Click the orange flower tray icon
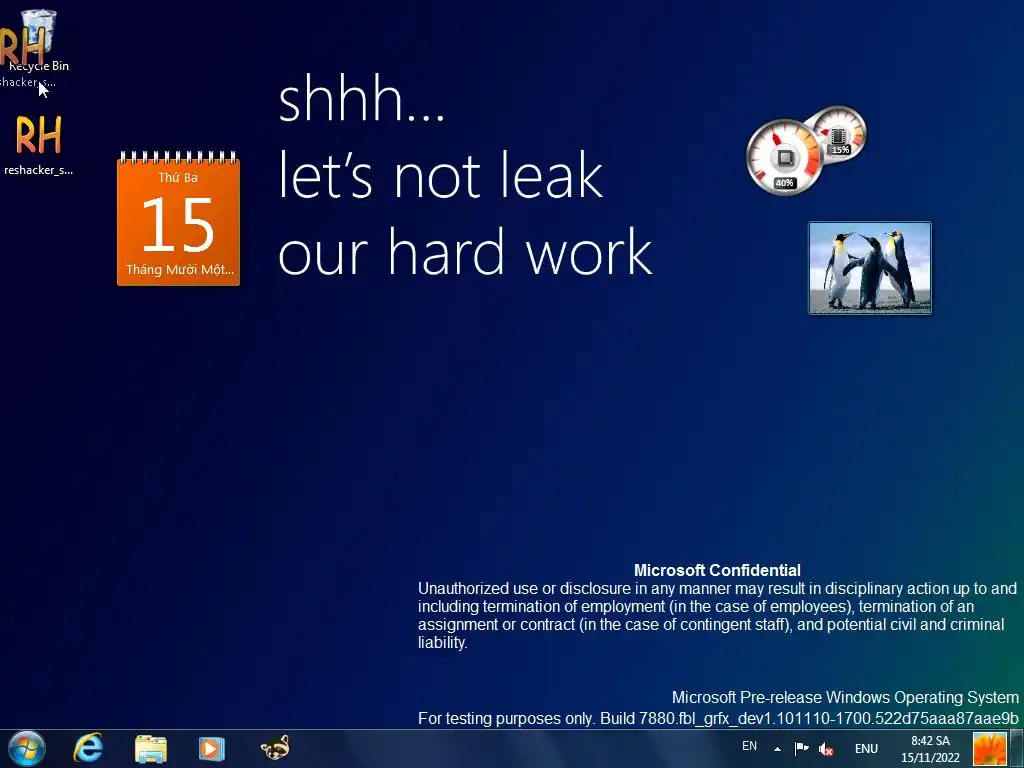1024x768 pixels. 989,748
